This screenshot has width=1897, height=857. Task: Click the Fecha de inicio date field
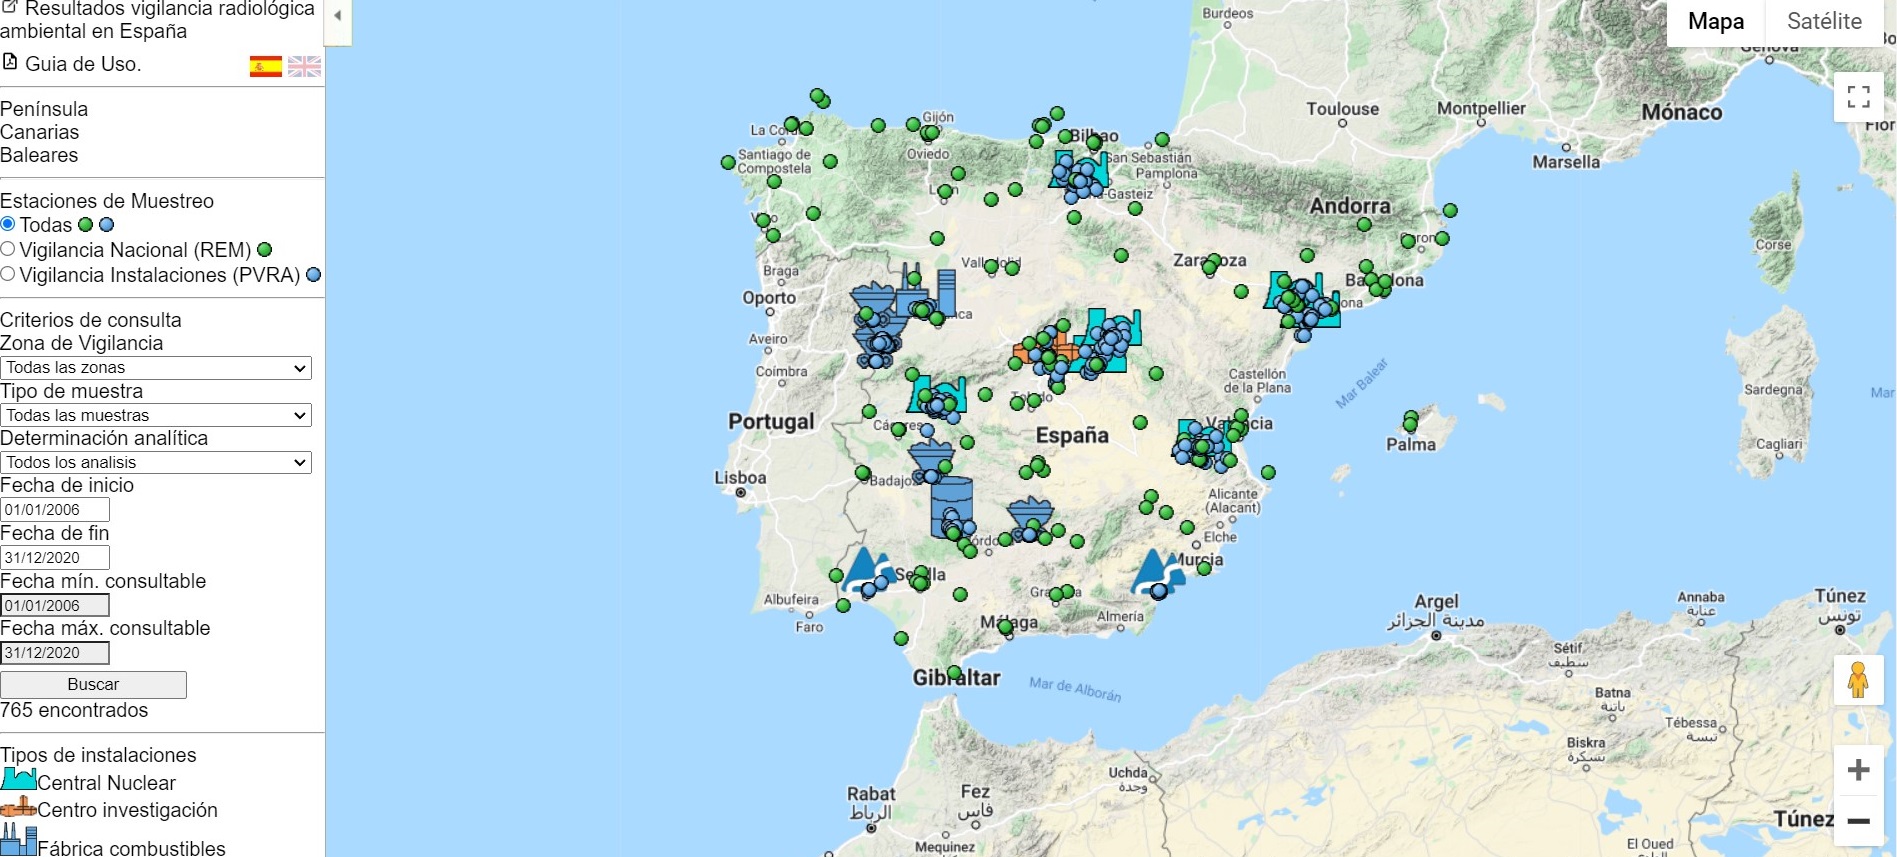[x=55, y=509]
